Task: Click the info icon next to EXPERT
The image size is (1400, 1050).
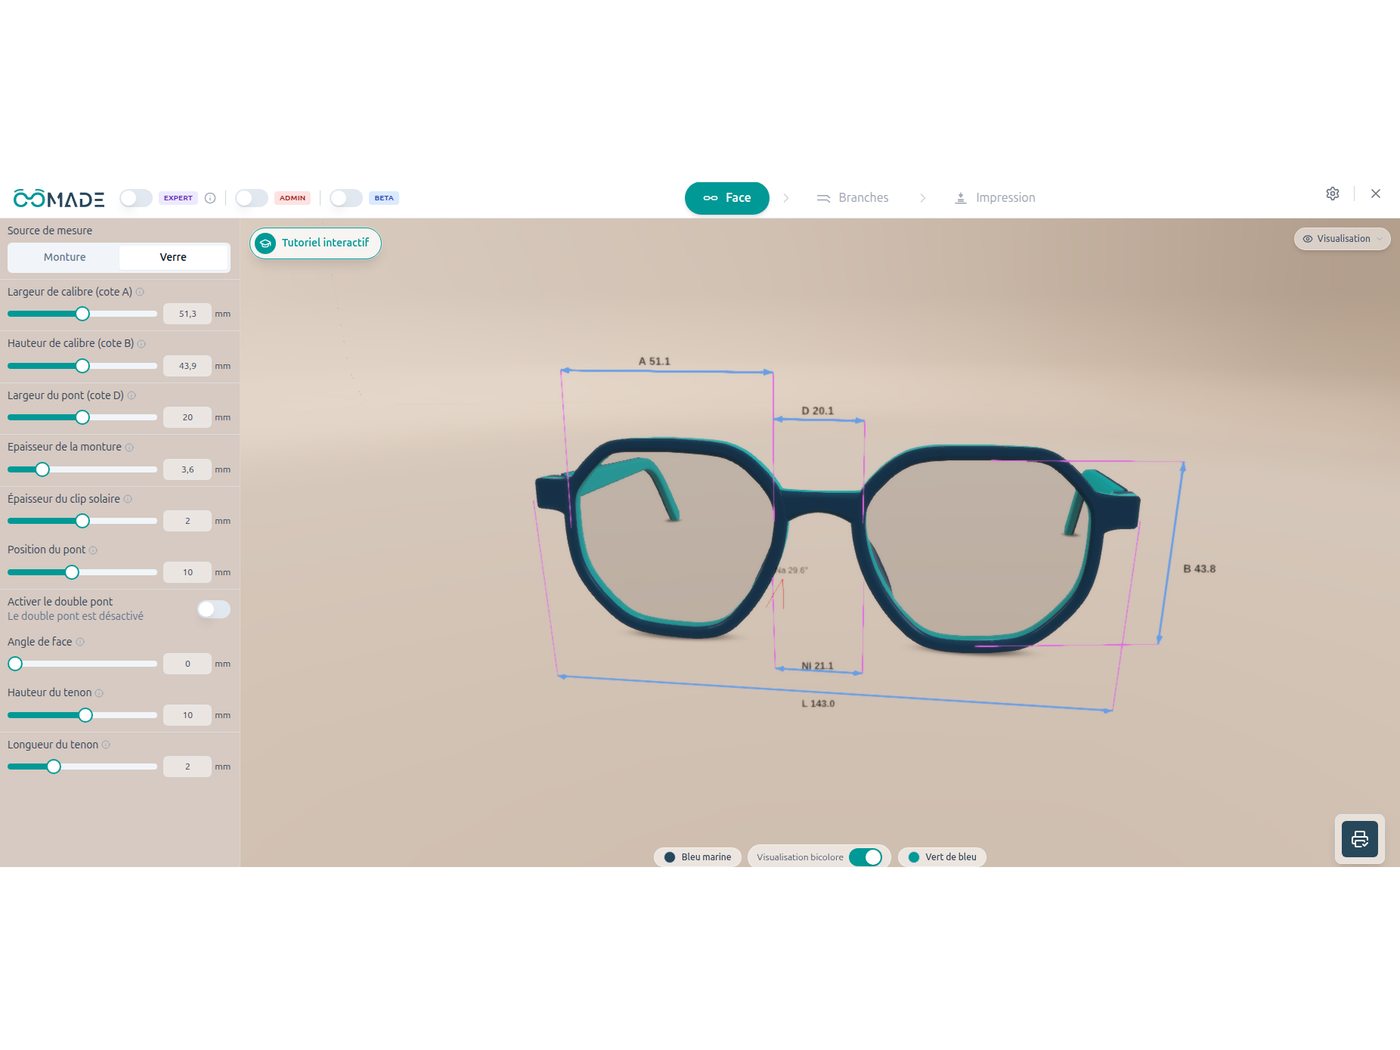Action: click(210, 198)
